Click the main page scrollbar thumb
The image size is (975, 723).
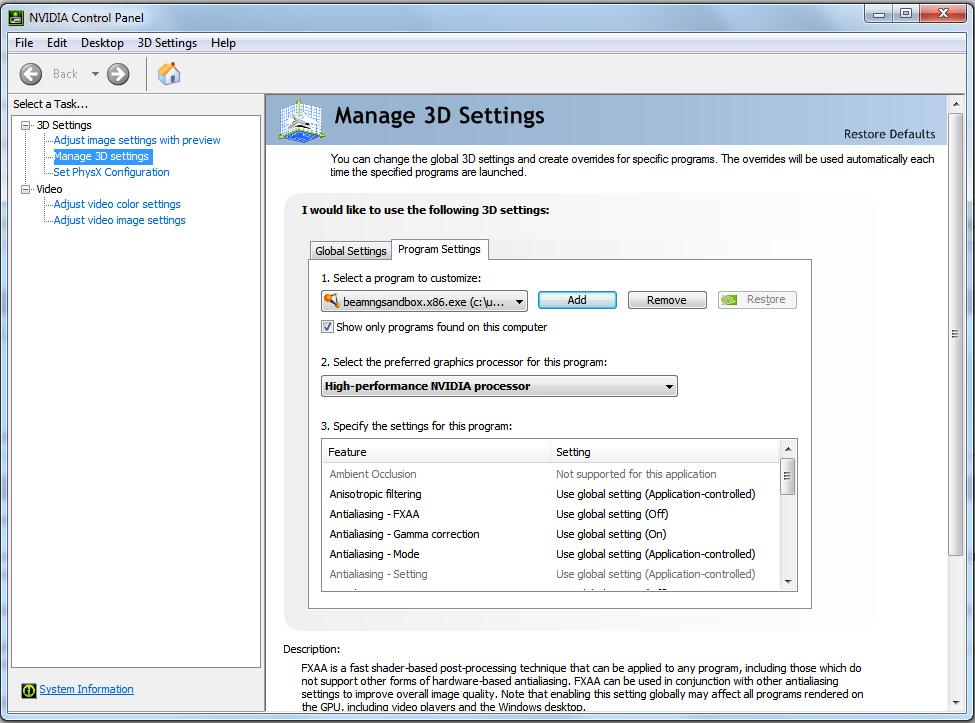[x=956, y=334]
